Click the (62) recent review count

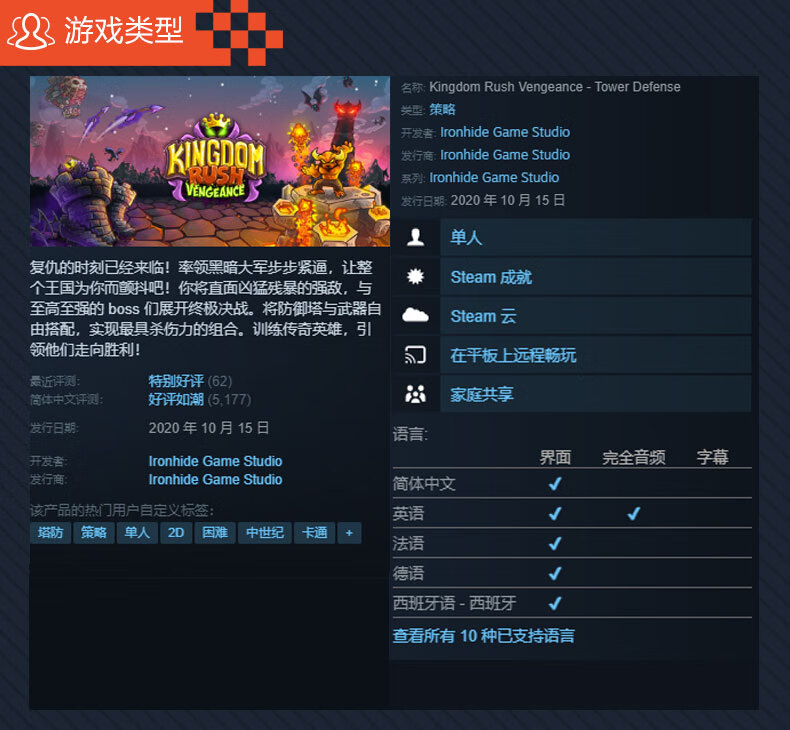220,381
